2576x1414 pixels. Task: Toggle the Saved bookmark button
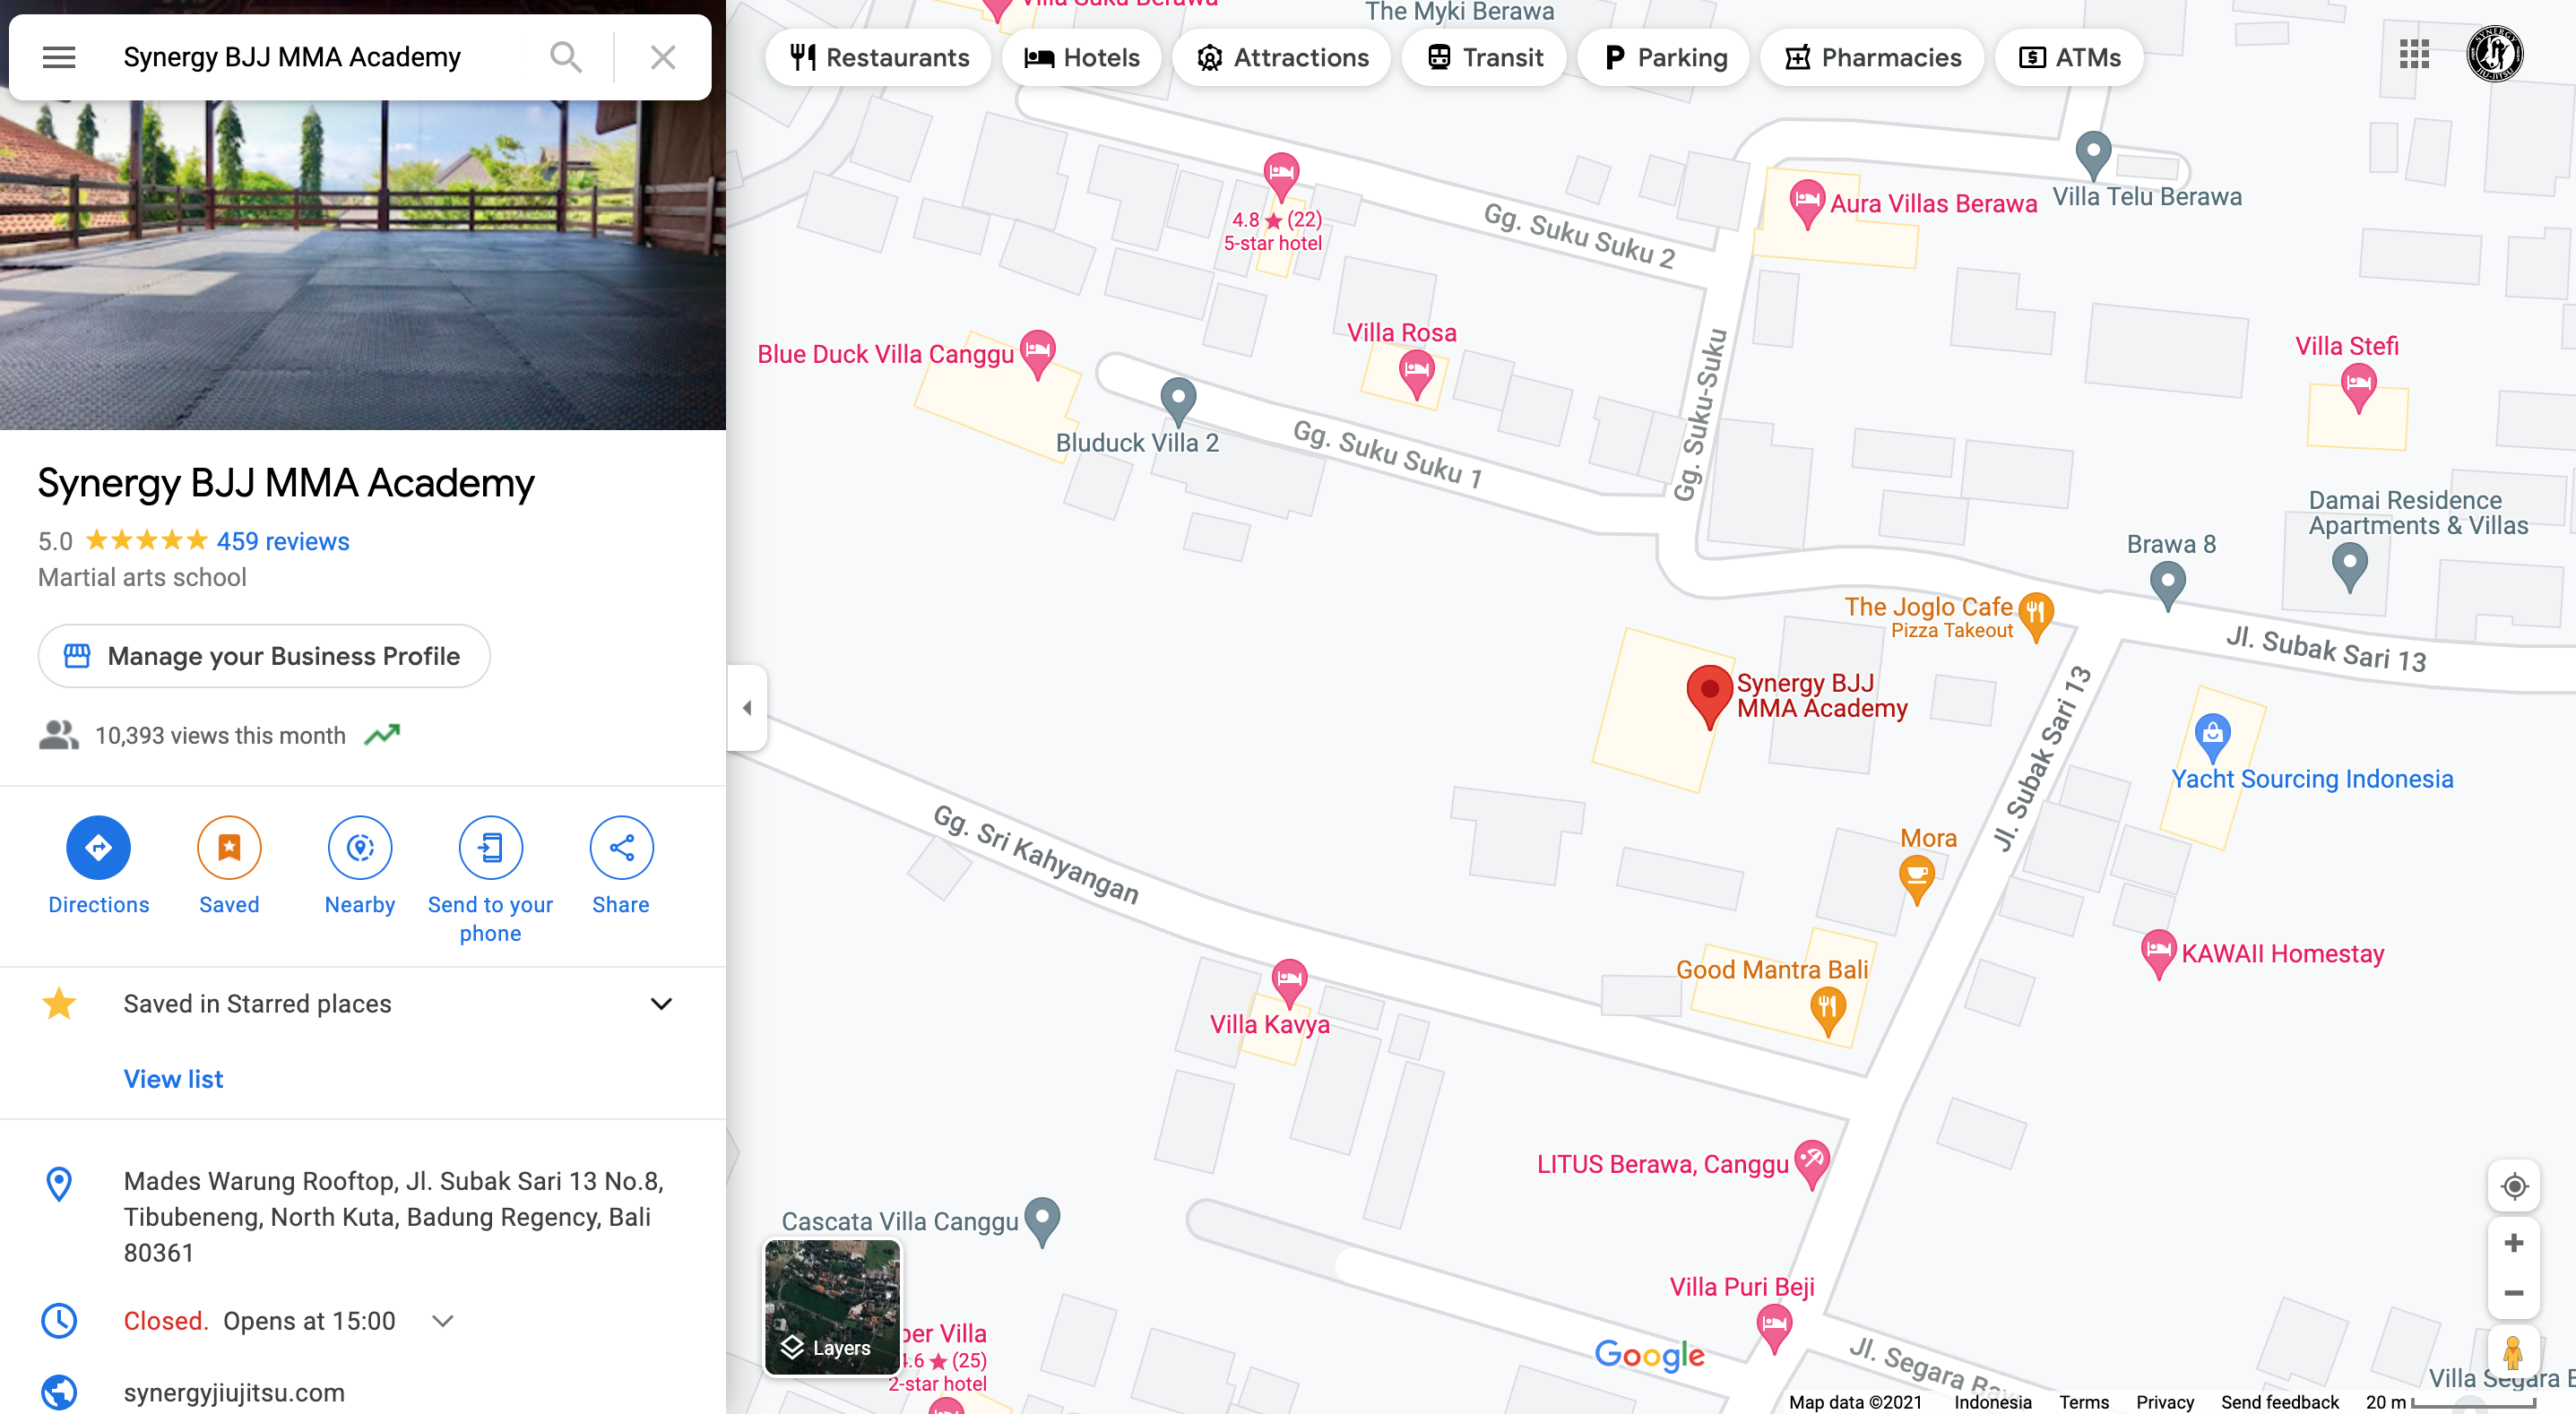tap(229, 848)
